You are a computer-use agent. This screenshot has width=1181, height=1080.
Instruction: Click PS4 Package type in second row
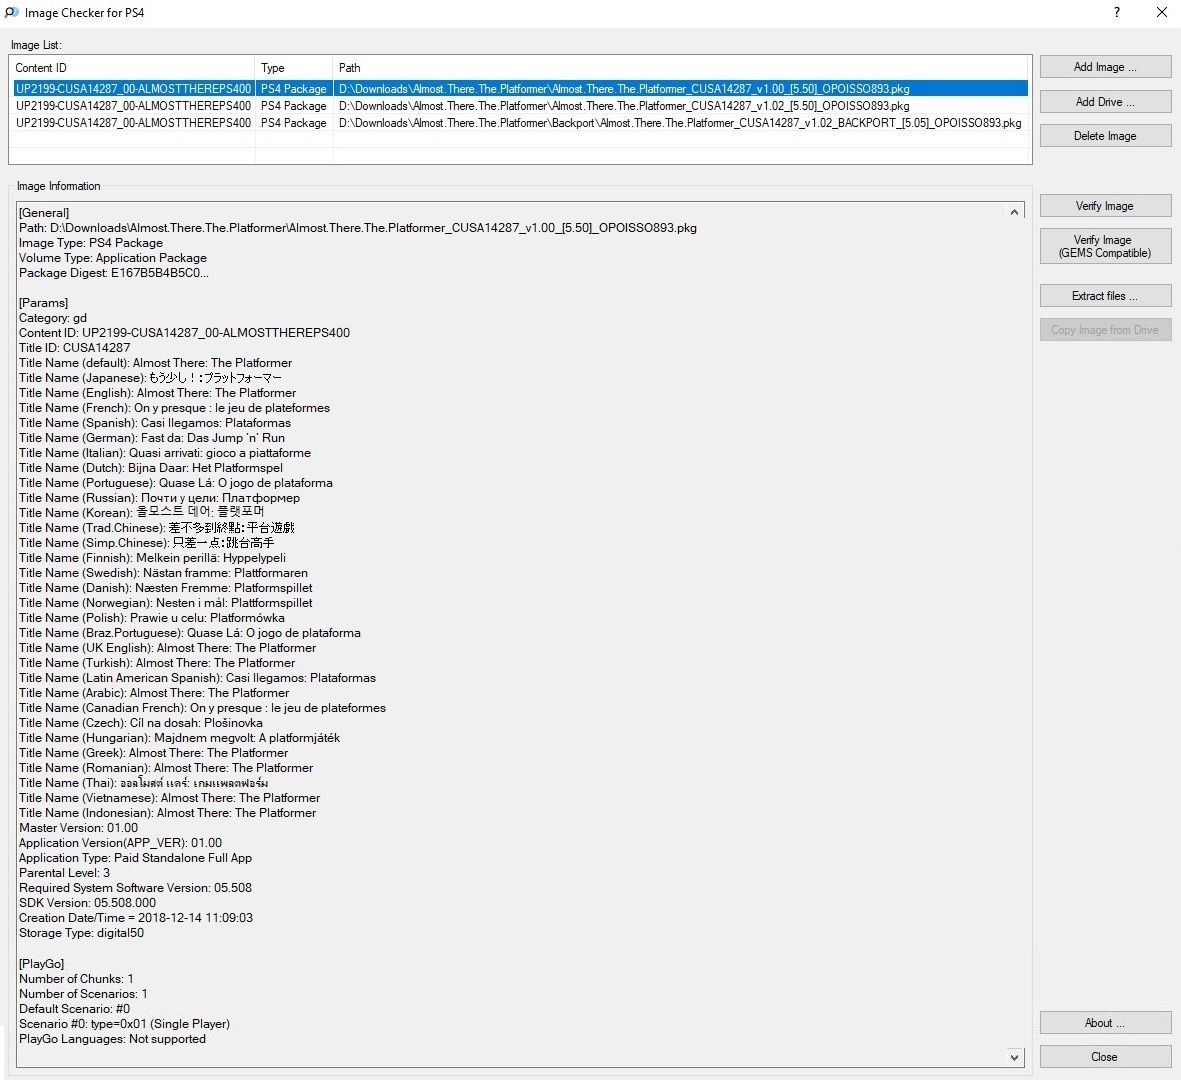point(294,106)
